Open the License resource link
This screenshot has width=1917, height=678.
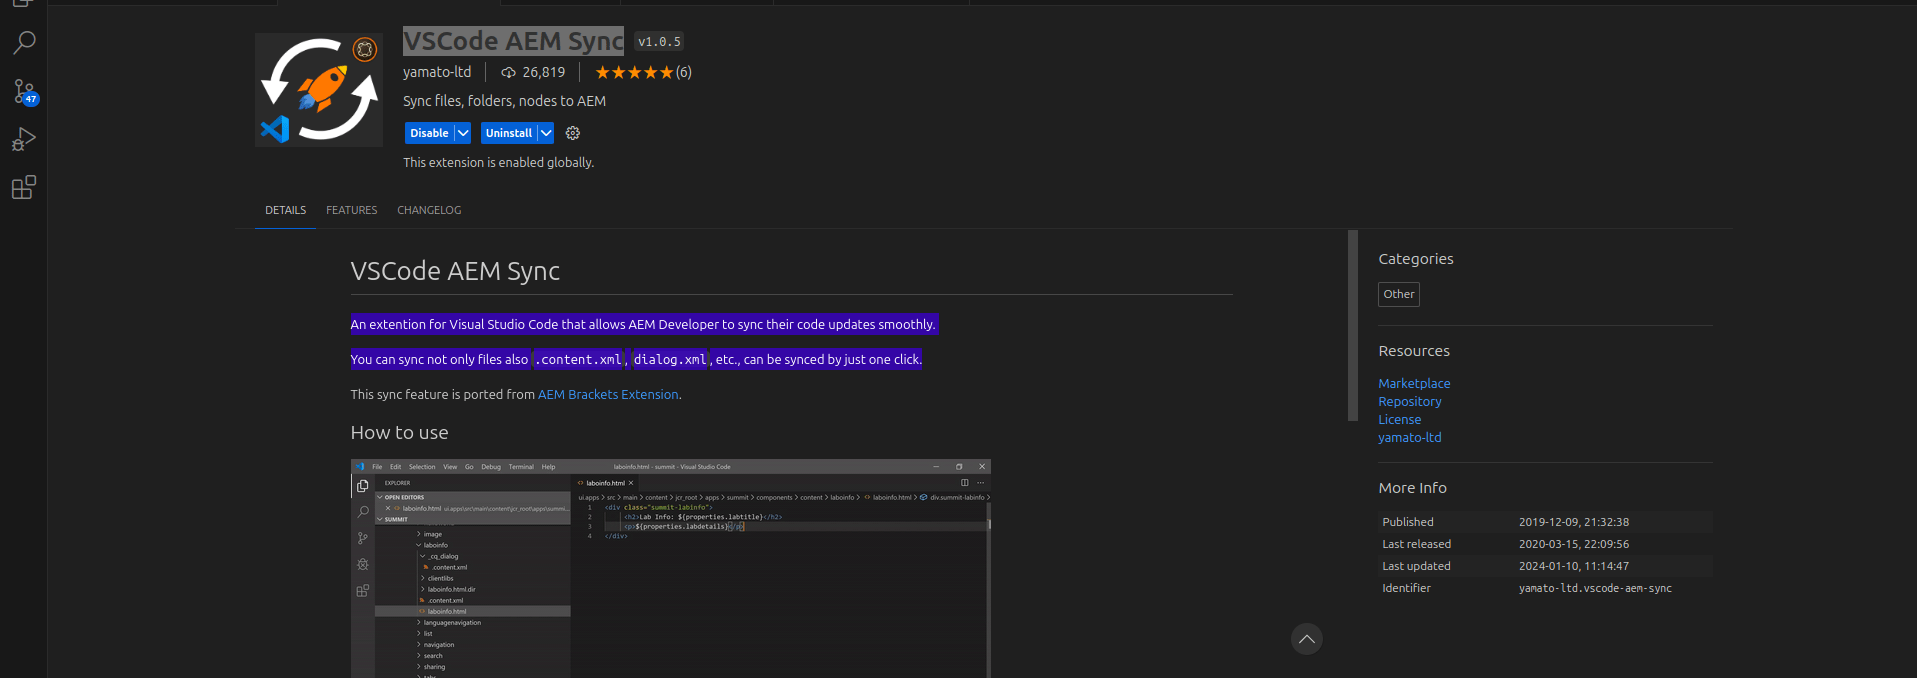(1399, 419)
